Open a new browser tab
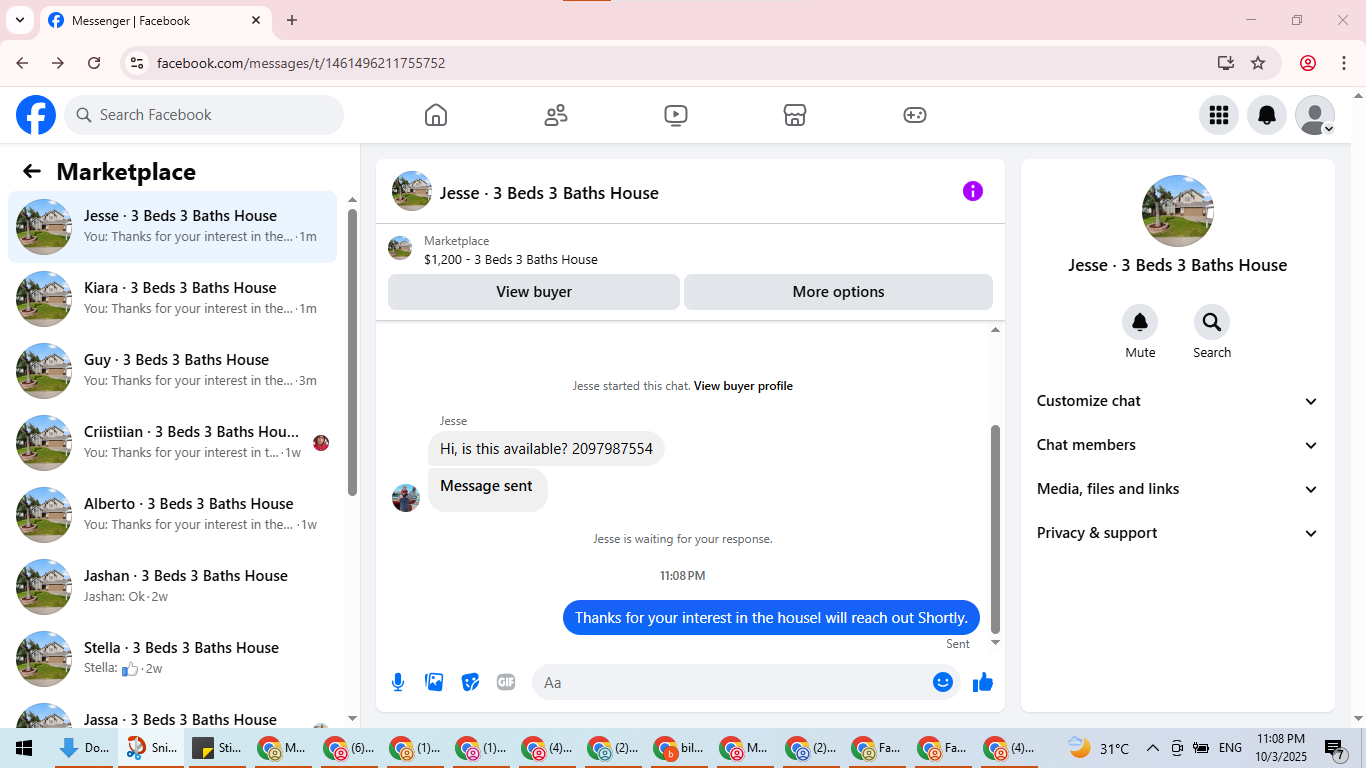The width and height of the screenshot is (1366, 768). coord(292,20)
